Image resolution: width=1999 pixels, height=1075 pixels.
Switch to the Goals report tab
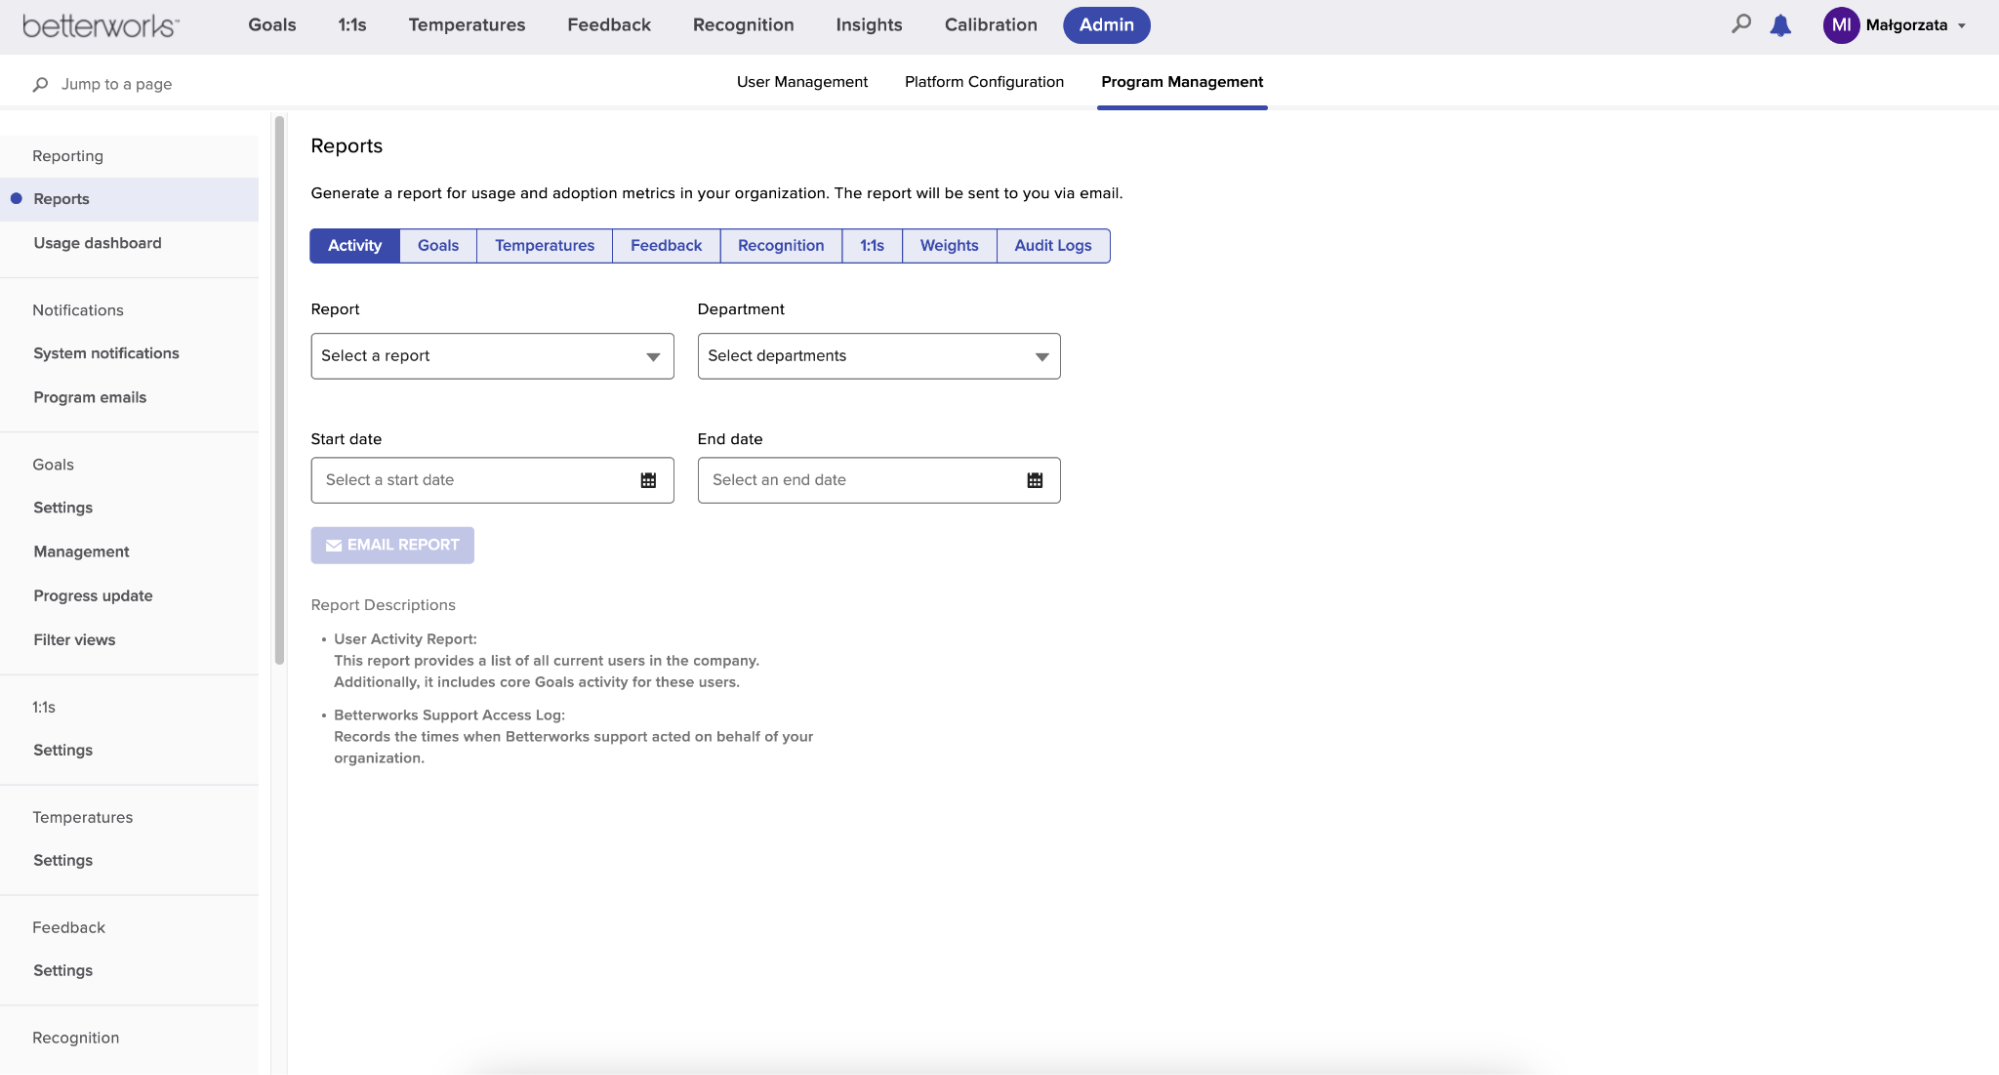click(x=438, y=246)
